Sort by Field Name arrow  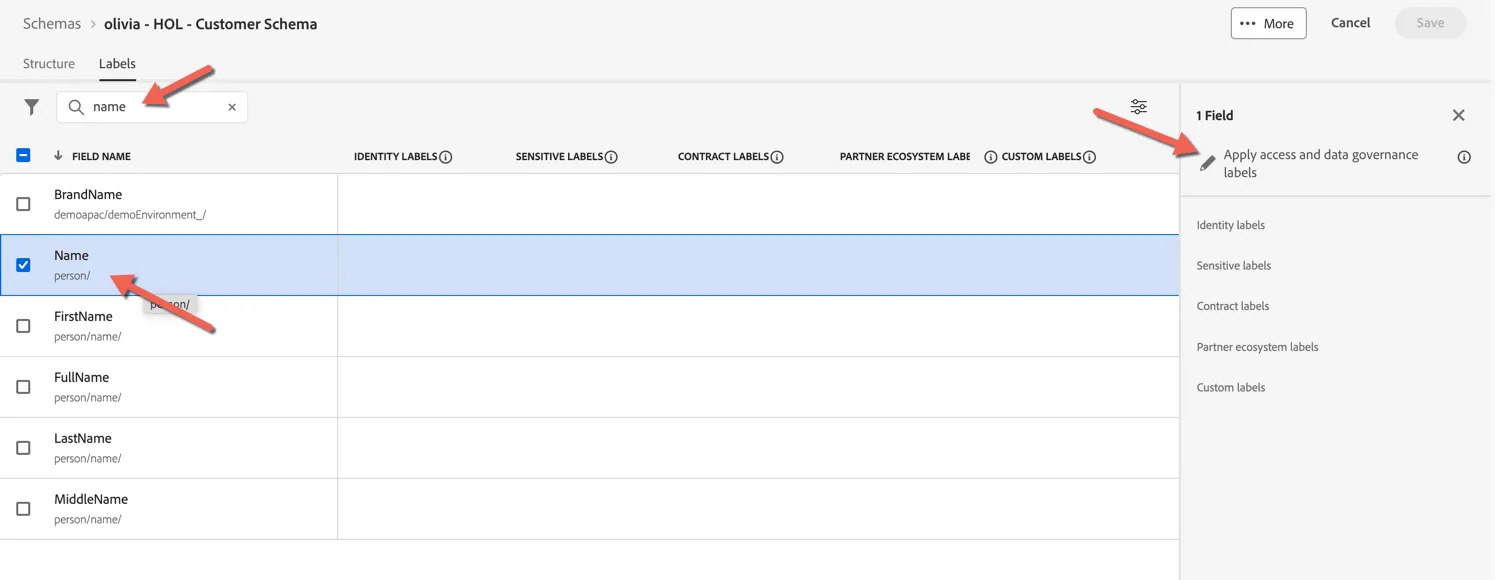pos(58,156)
